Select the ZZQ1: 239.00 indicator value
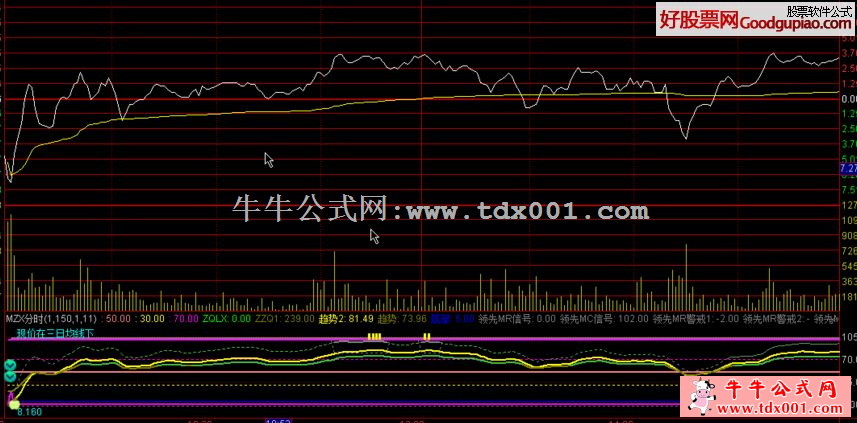Image resolution: width=857 pixels, height=423 pixels. [x=284, y=319]
